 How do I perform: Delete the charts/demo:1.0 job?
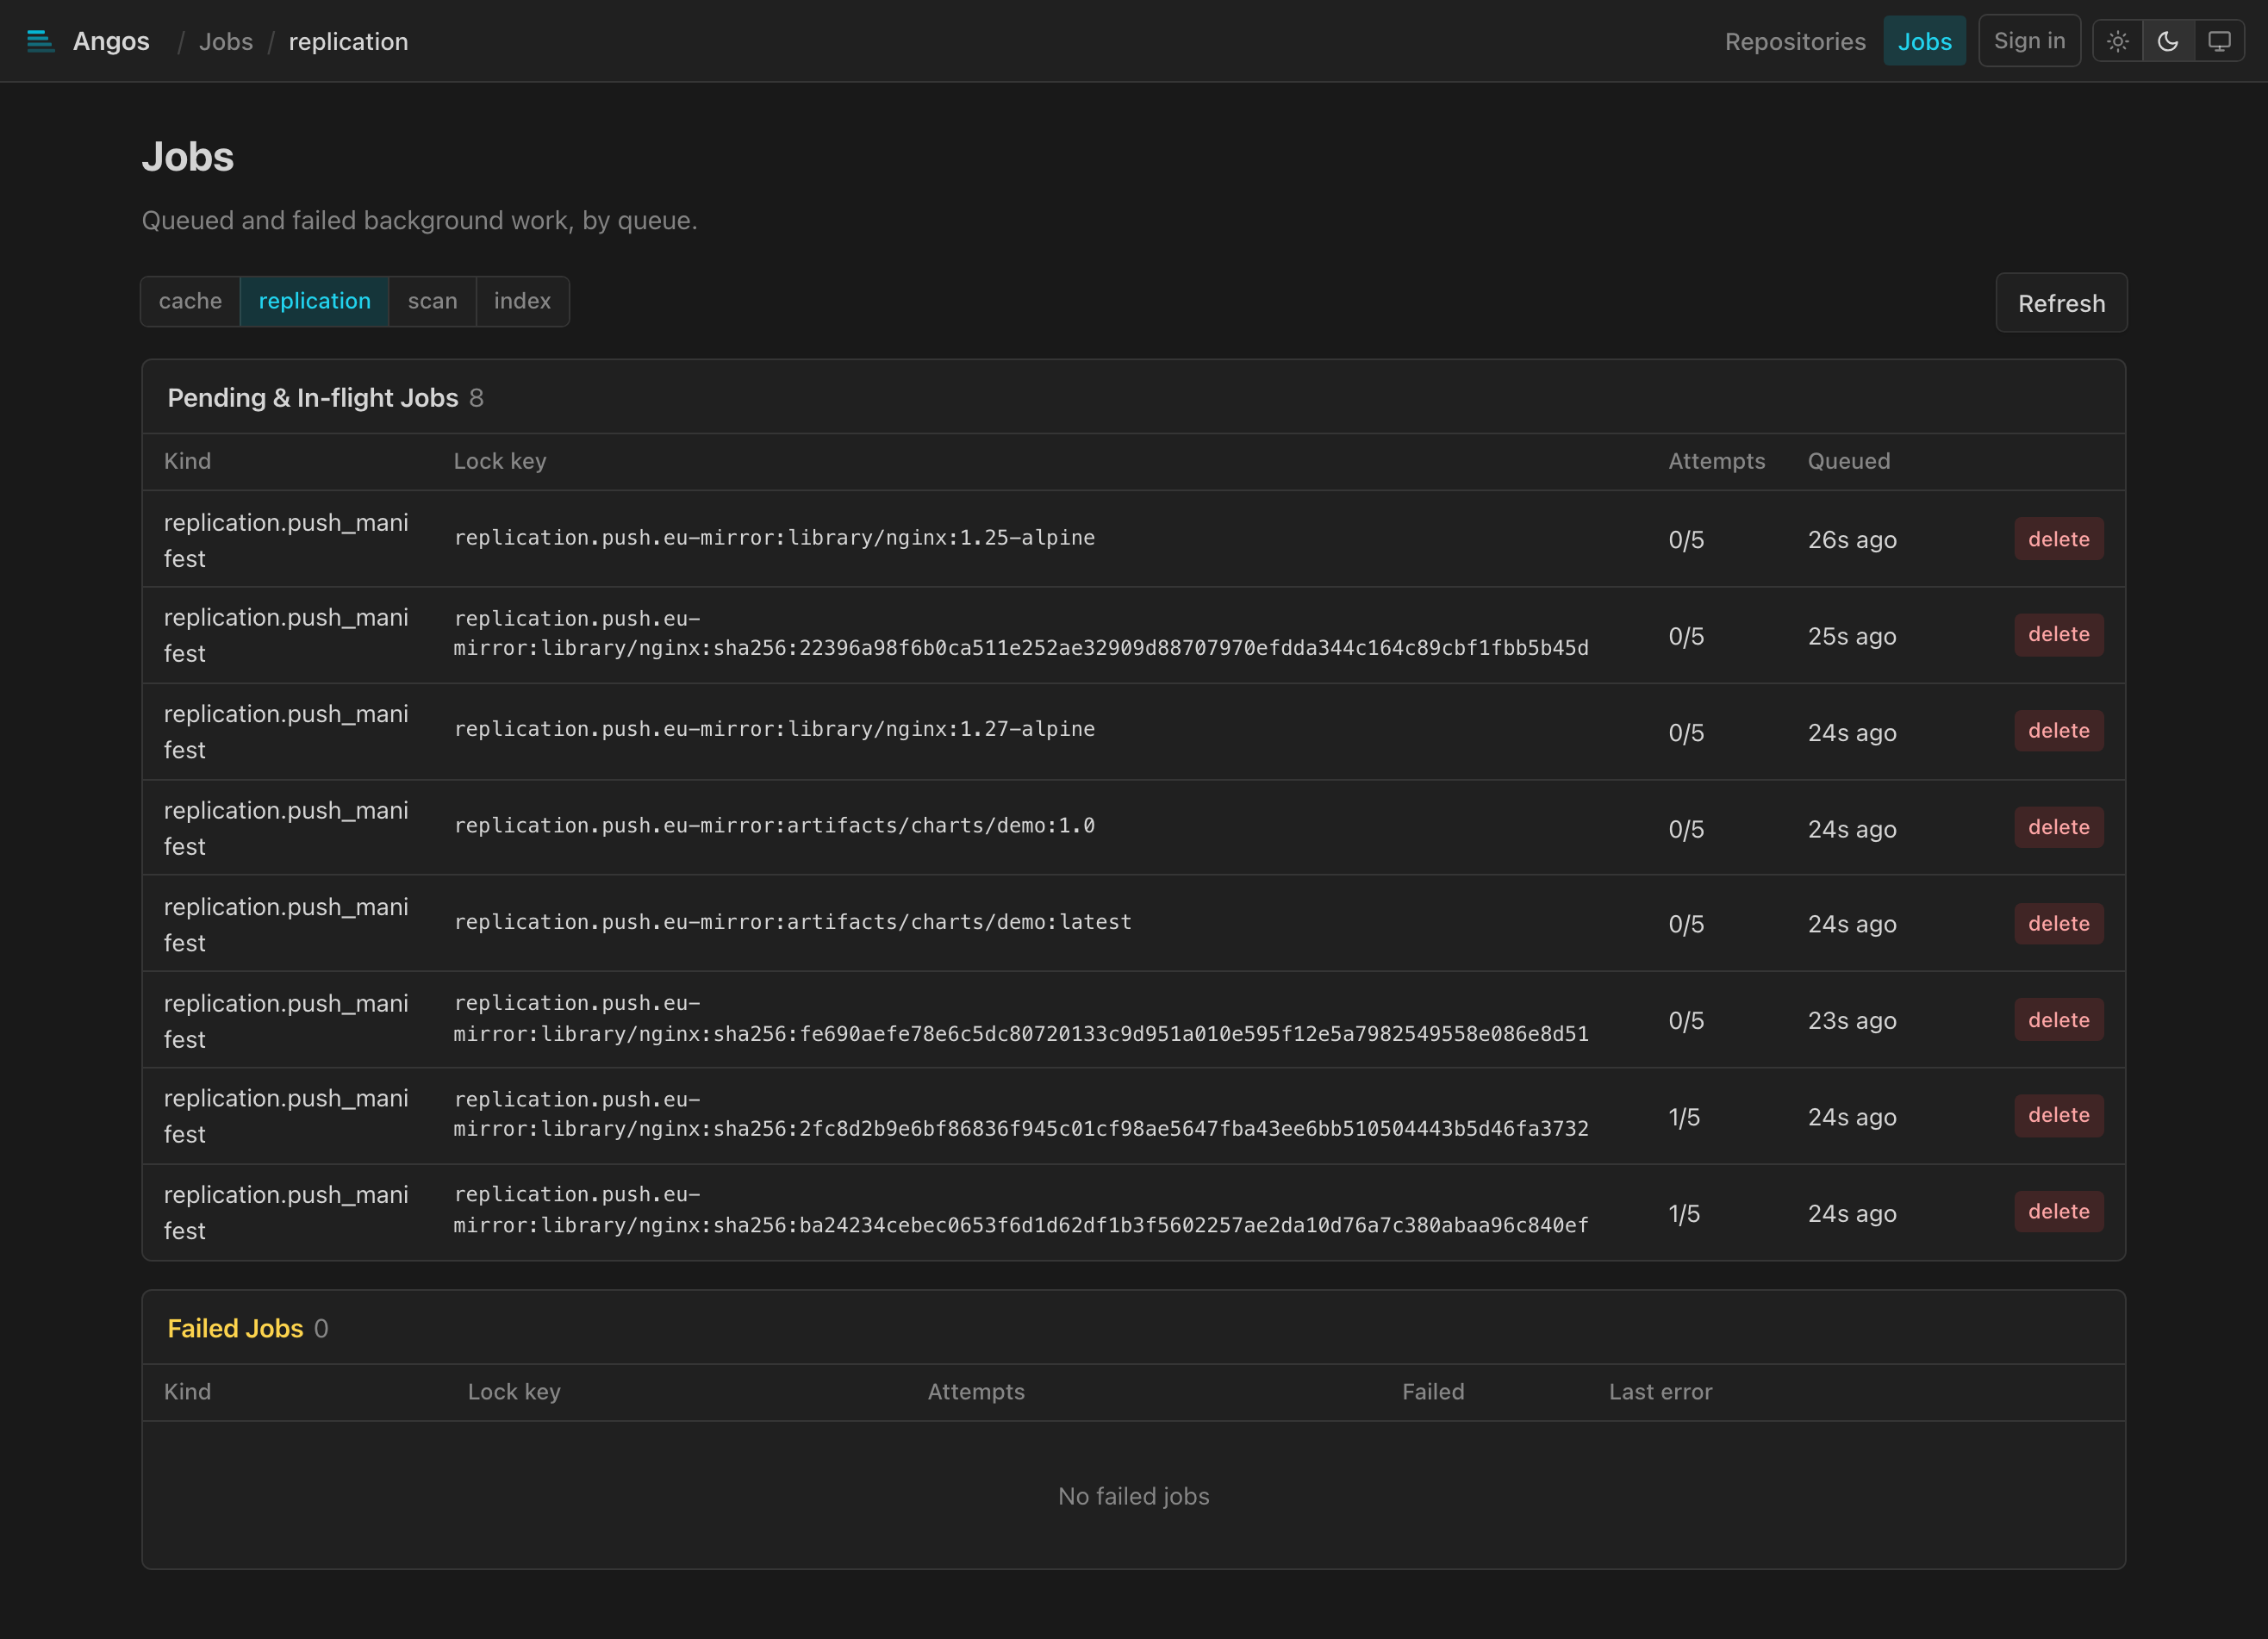[x=2058, y=827]
